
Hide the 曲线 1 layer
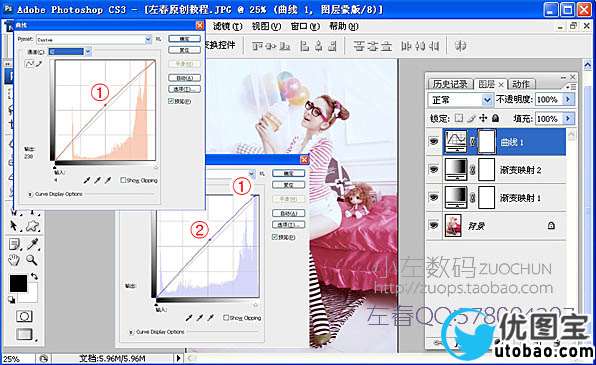click(434, 141)
